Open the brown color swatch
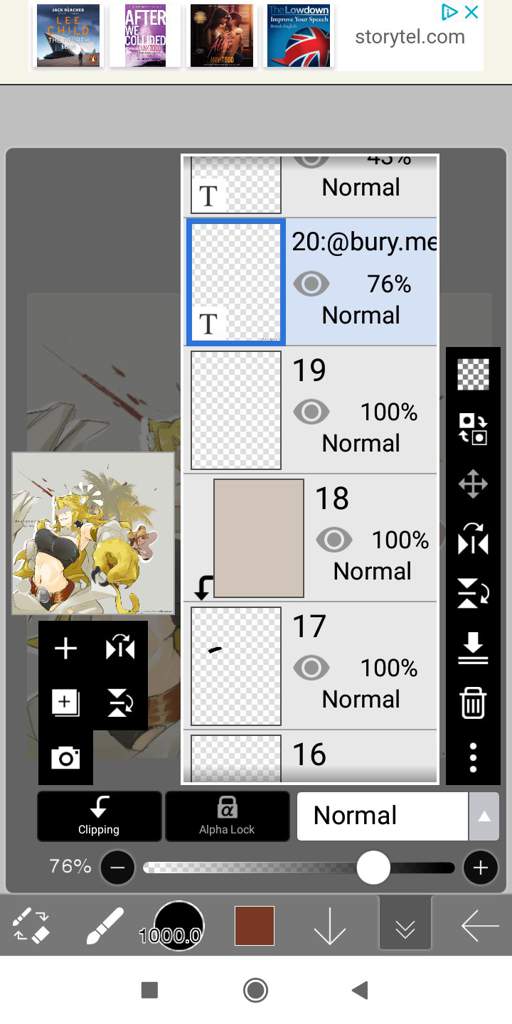 coord(255,925)
